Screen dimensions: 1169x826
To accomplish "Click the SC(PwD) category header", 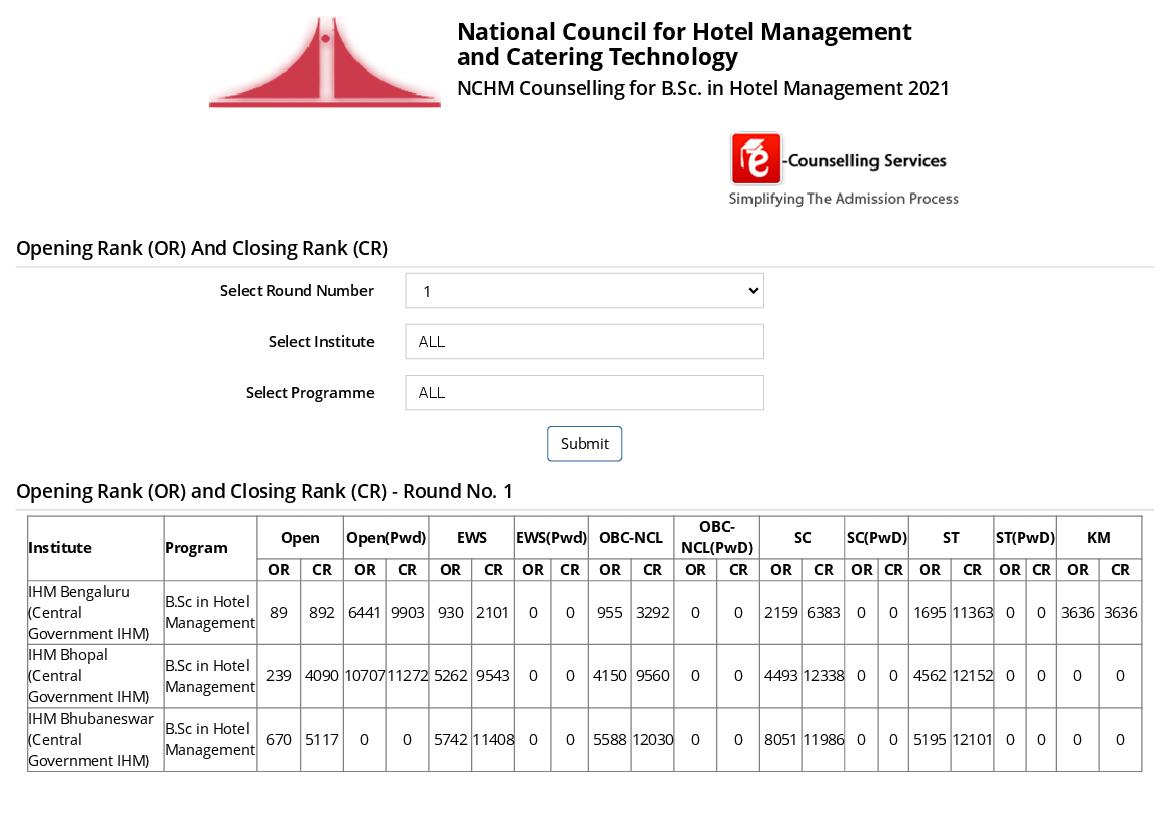I will pos(877,537).
